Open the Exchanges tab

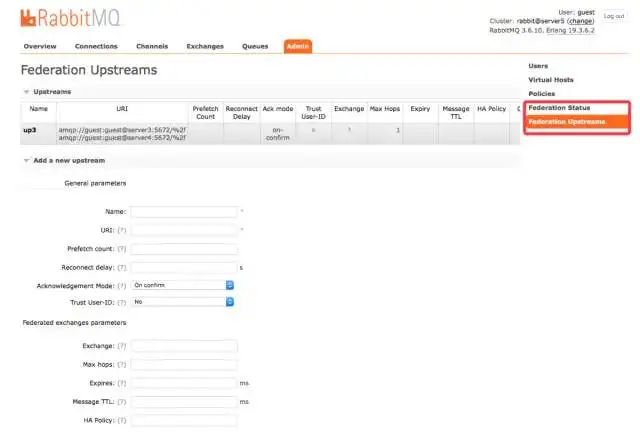coord(205,47)
